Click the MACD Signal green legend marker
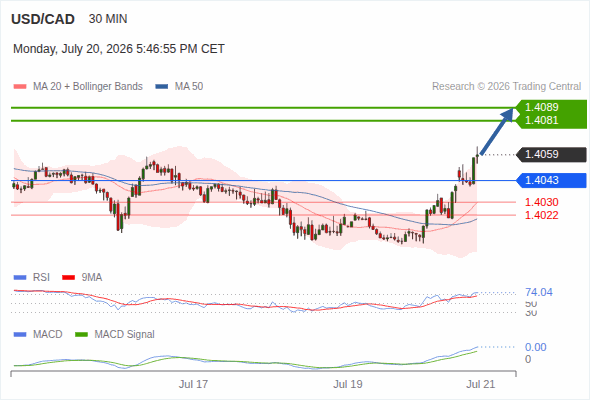This screenshot has height=400, width=590. click(81, 335)
